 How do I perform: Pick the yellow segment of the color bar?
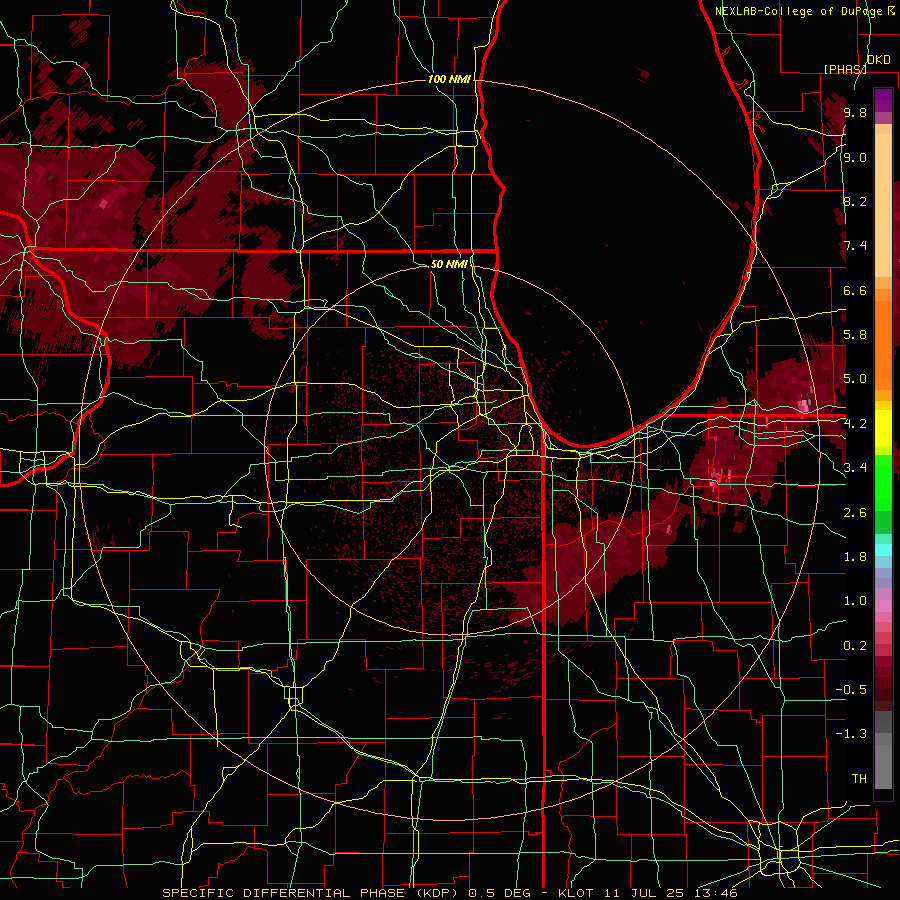click(x=883, y=428)
